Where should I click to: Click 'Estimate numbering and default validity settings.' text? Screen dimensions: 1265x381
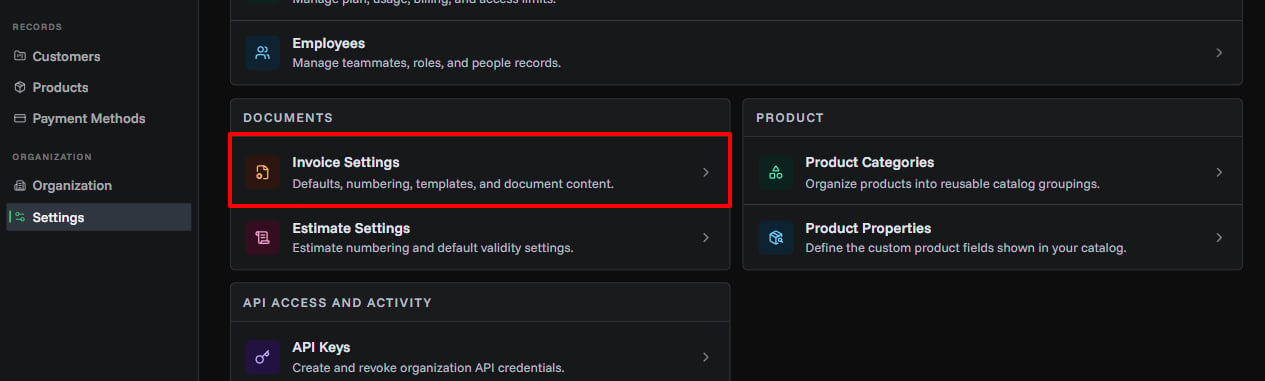click(x=433, y=248)
